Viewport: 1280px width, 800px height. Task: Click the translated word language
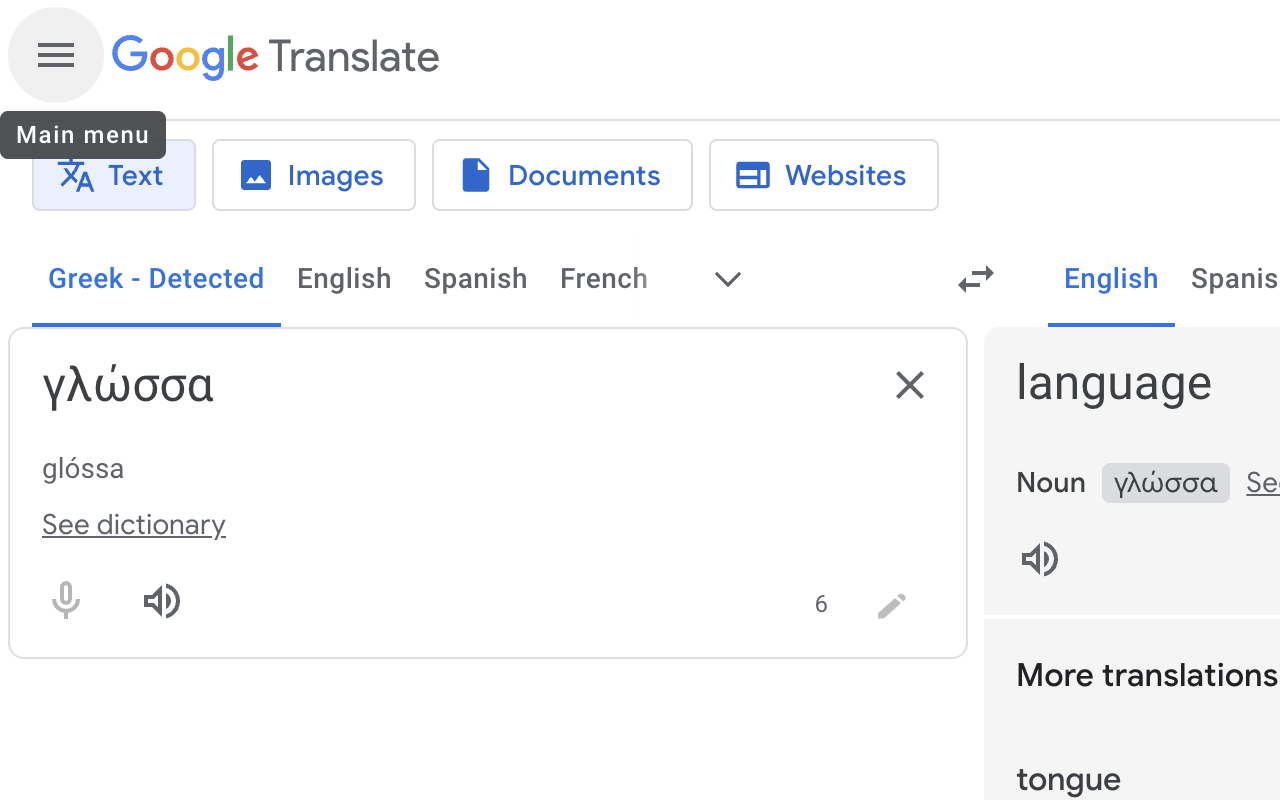tap(1114, 384)
